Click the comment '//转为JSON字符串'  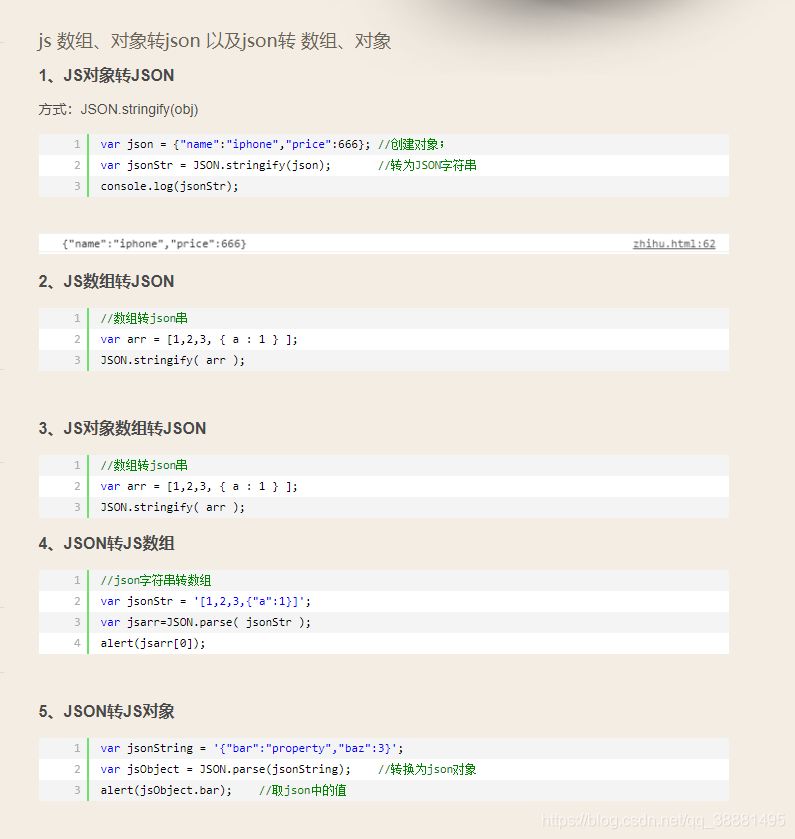[427, 165]
